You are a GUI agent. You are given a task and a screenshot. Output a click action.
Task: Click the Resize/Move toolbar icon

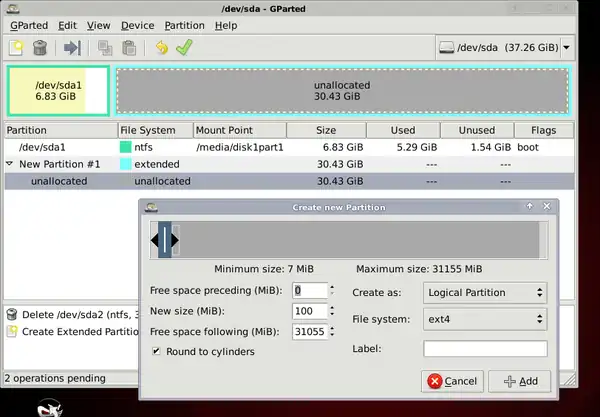pyautogui.click(x=72, y=47)
